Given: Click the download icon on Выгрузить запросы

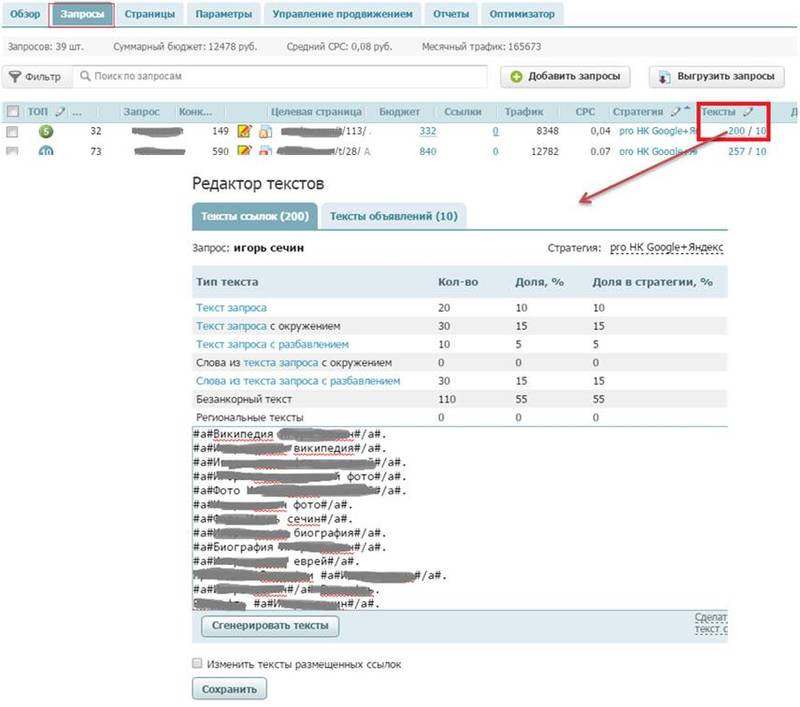Looking at the screenshot, I should (x=665, y=77).
